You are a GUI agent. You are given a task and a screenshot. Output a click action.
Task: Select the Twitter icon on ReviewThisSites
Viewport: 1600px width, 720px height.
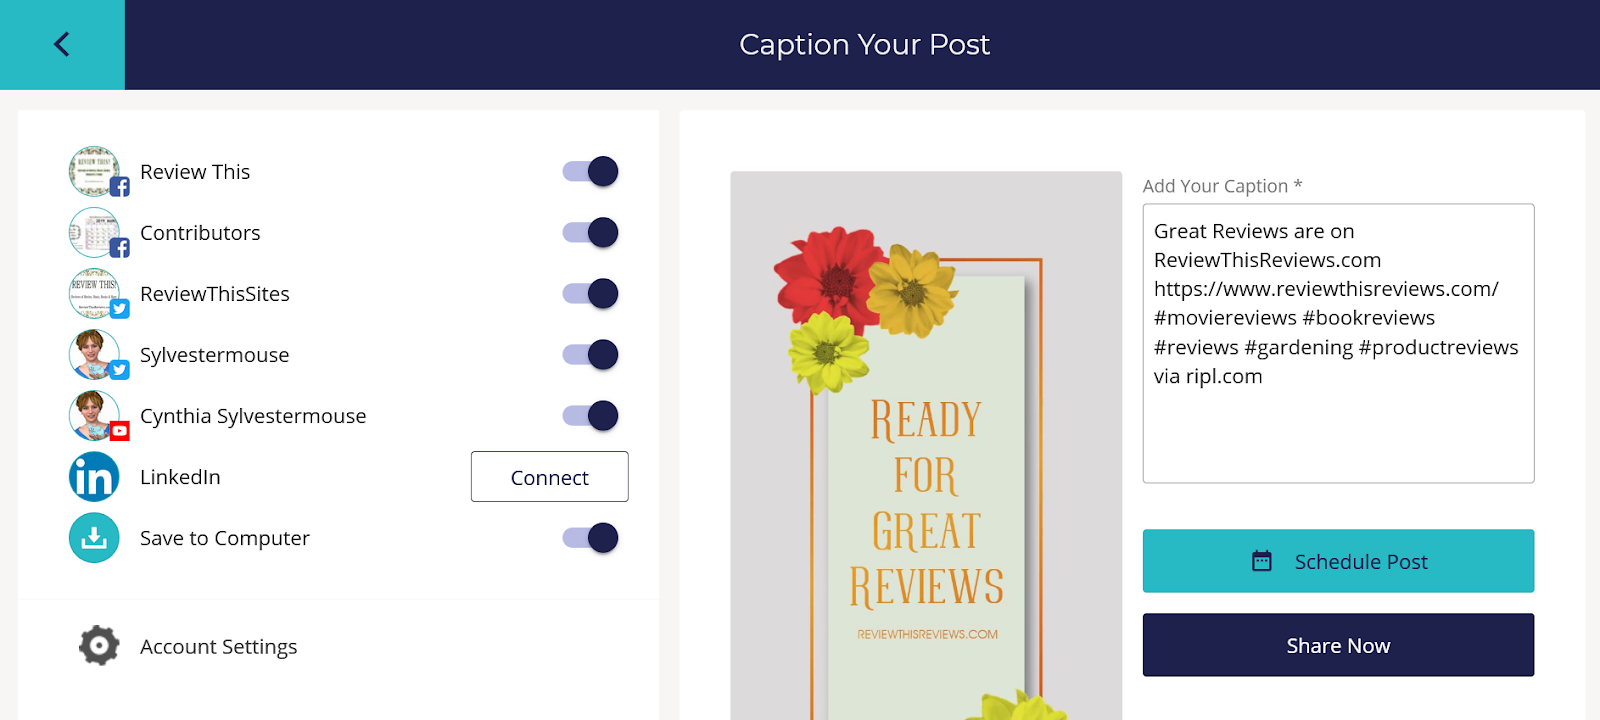119,309
